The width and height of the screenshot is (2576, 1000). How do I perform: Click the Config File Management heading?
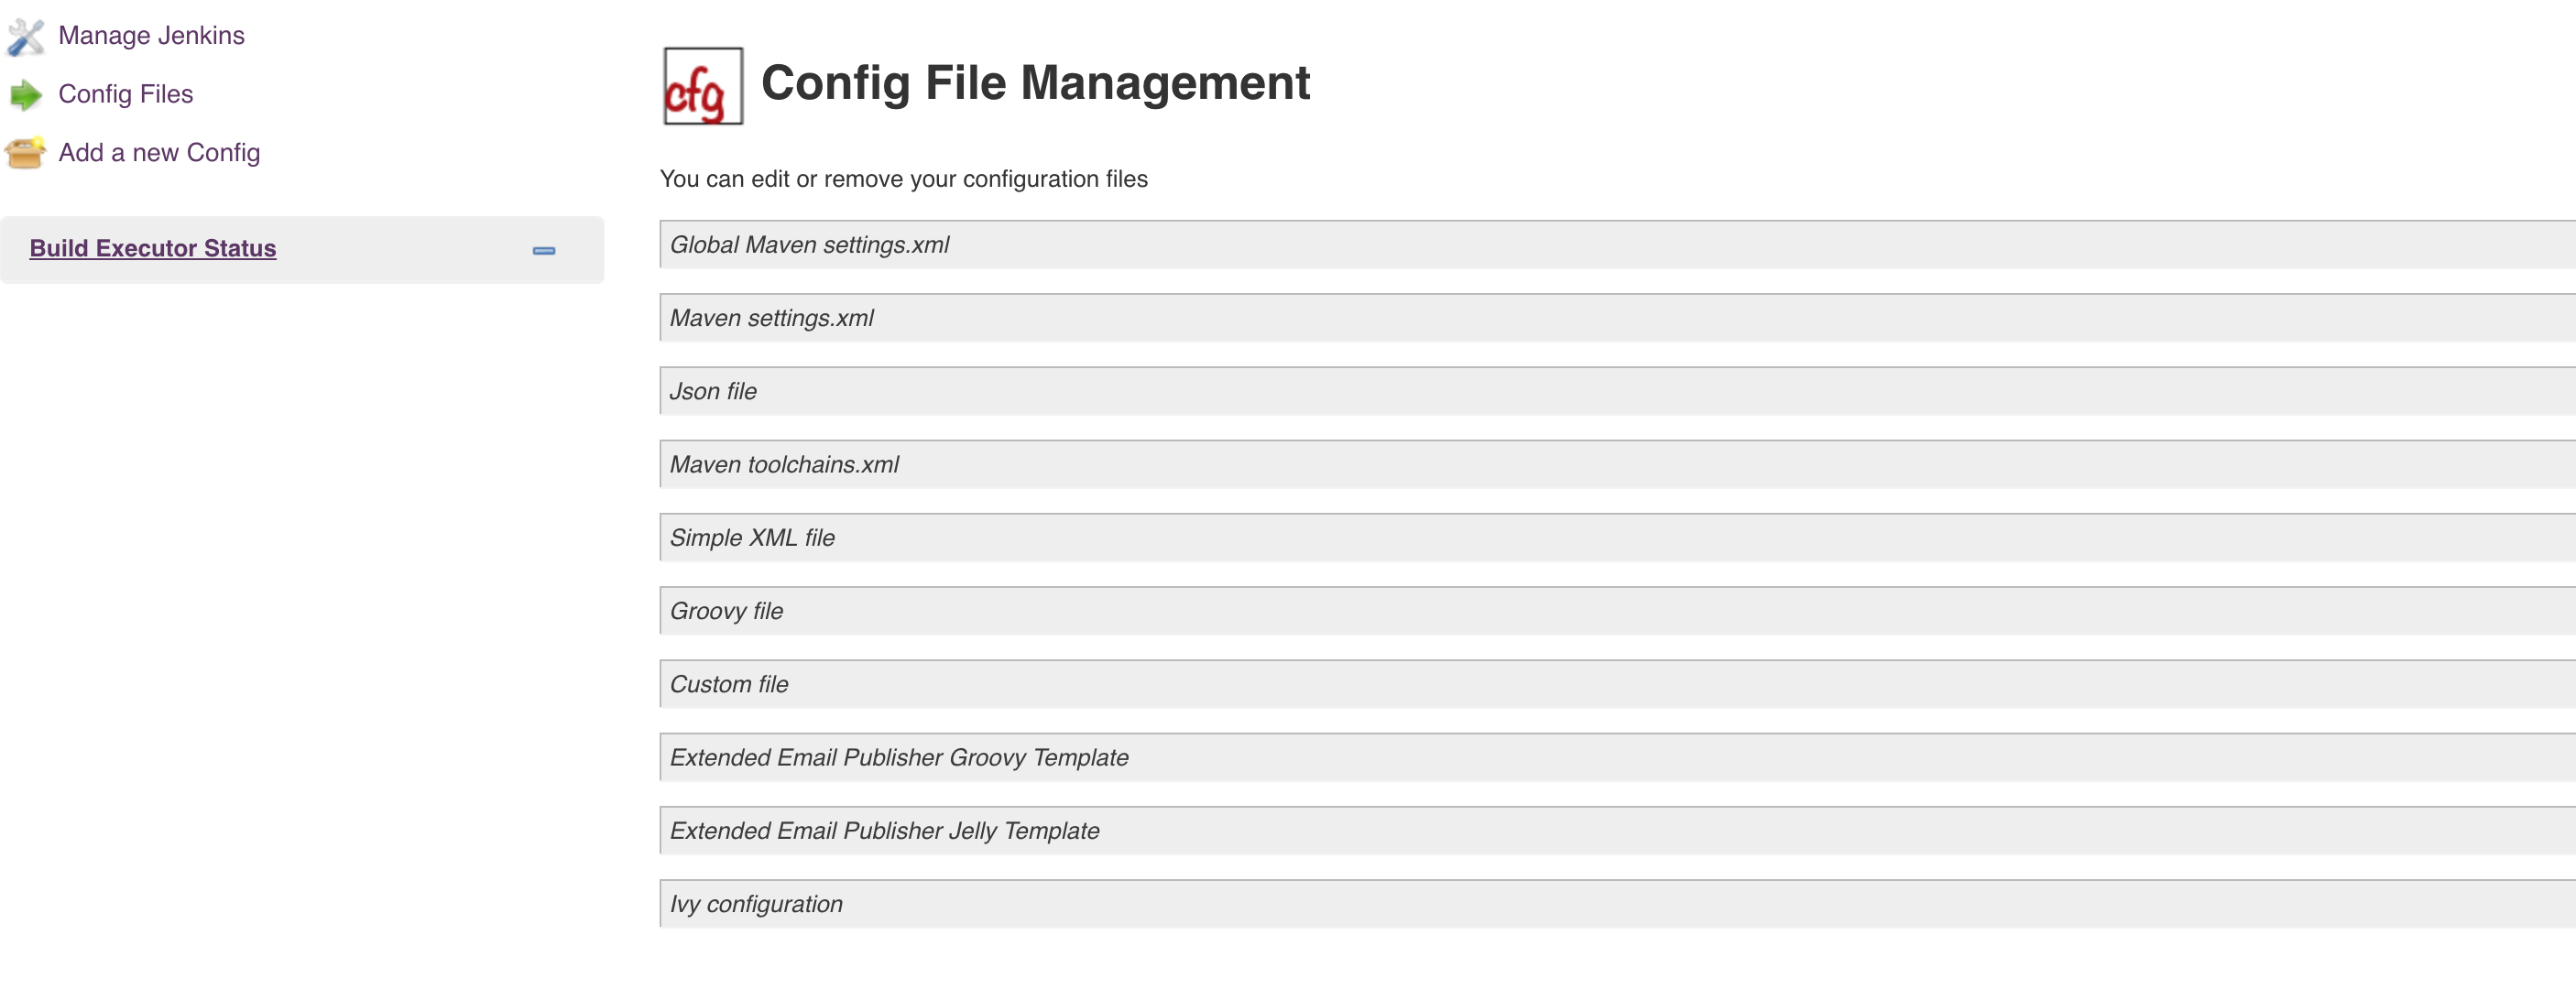pyautogui.click(x=1035, y=83)
